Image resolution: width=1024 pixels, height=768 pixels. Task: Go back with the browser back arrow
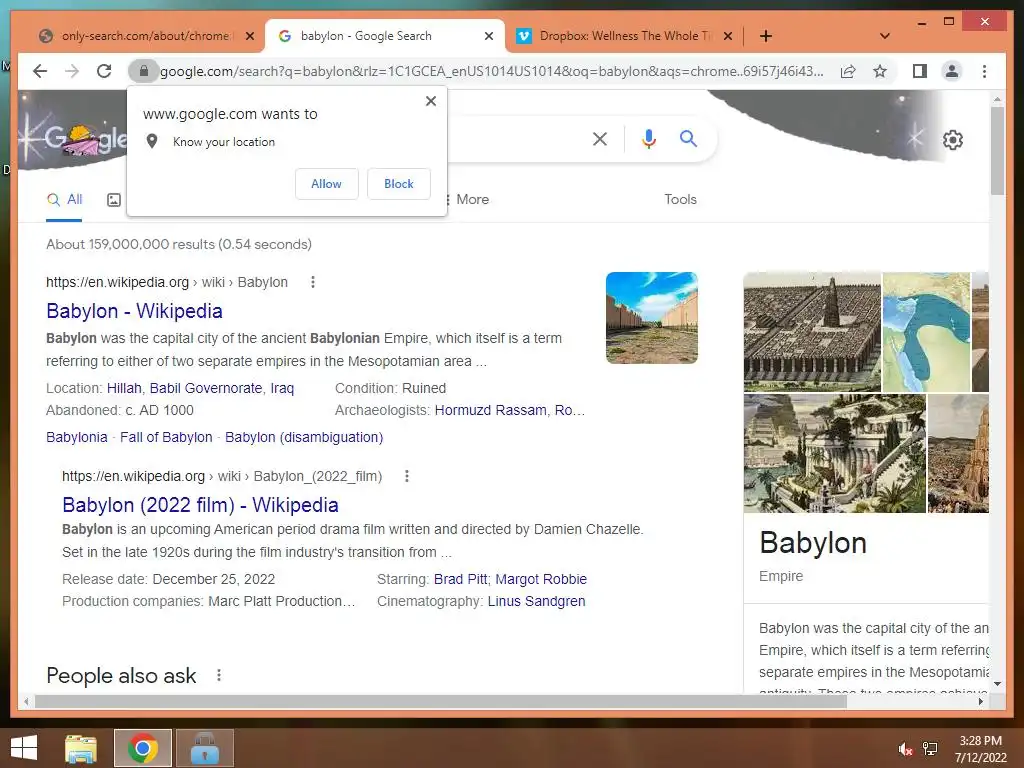click(40, 71)
